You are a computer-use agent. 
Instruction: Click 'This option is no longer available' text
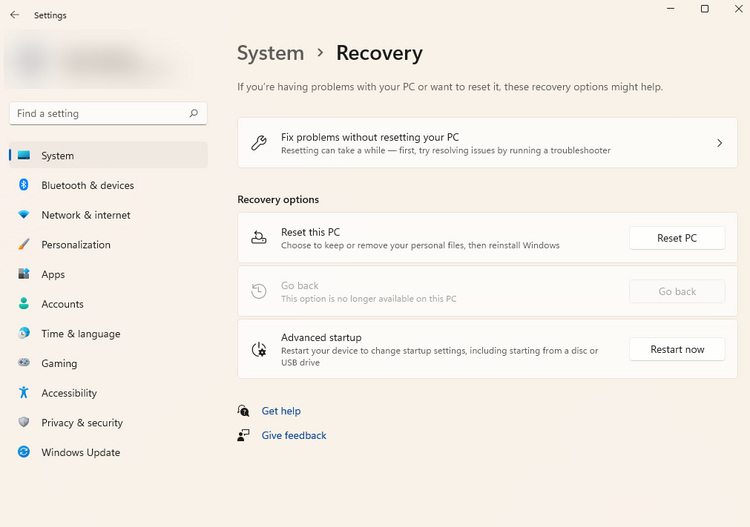(x=368, y=298)
